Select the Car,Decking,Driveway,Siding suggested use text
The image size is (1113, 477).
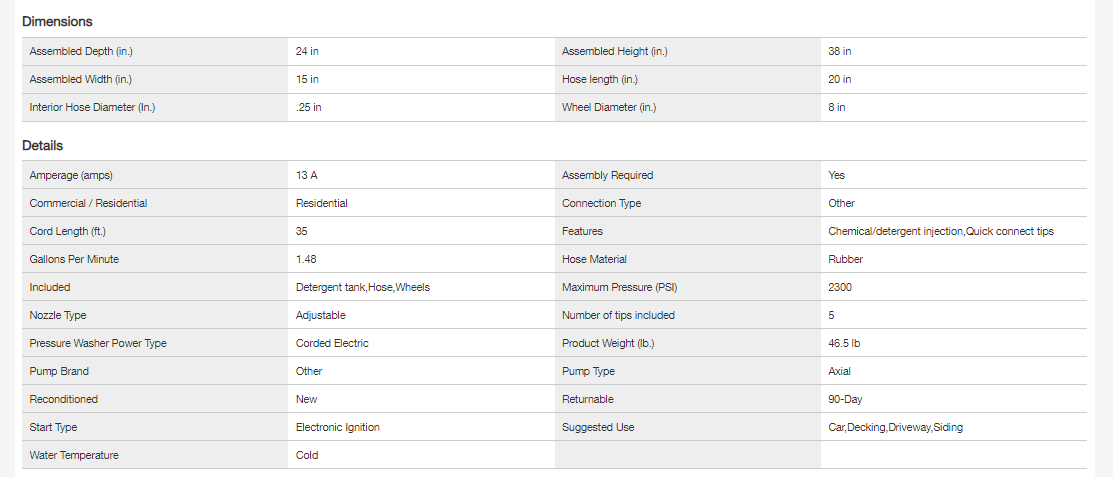click(896, 427)
